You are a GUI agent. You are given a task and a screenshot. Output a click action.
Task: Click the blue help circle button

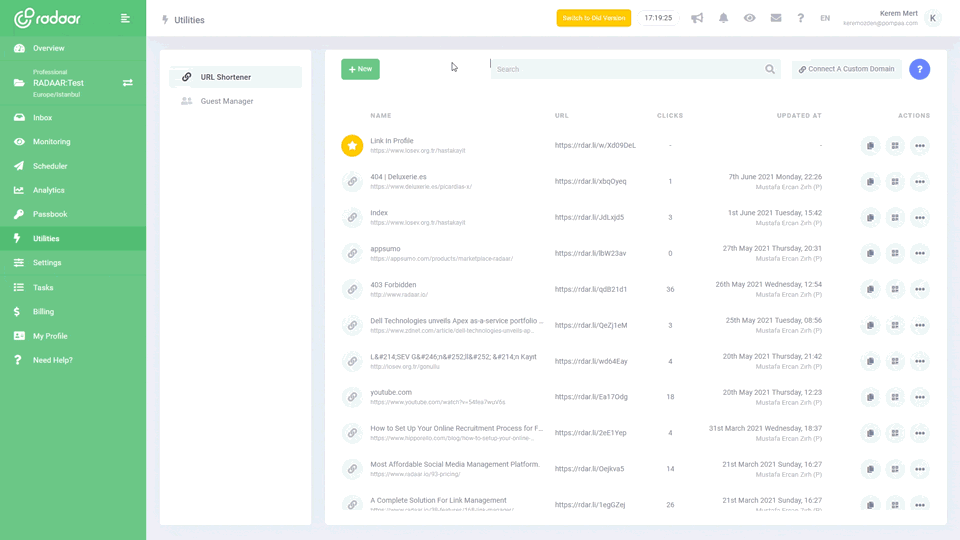[919, 69]
